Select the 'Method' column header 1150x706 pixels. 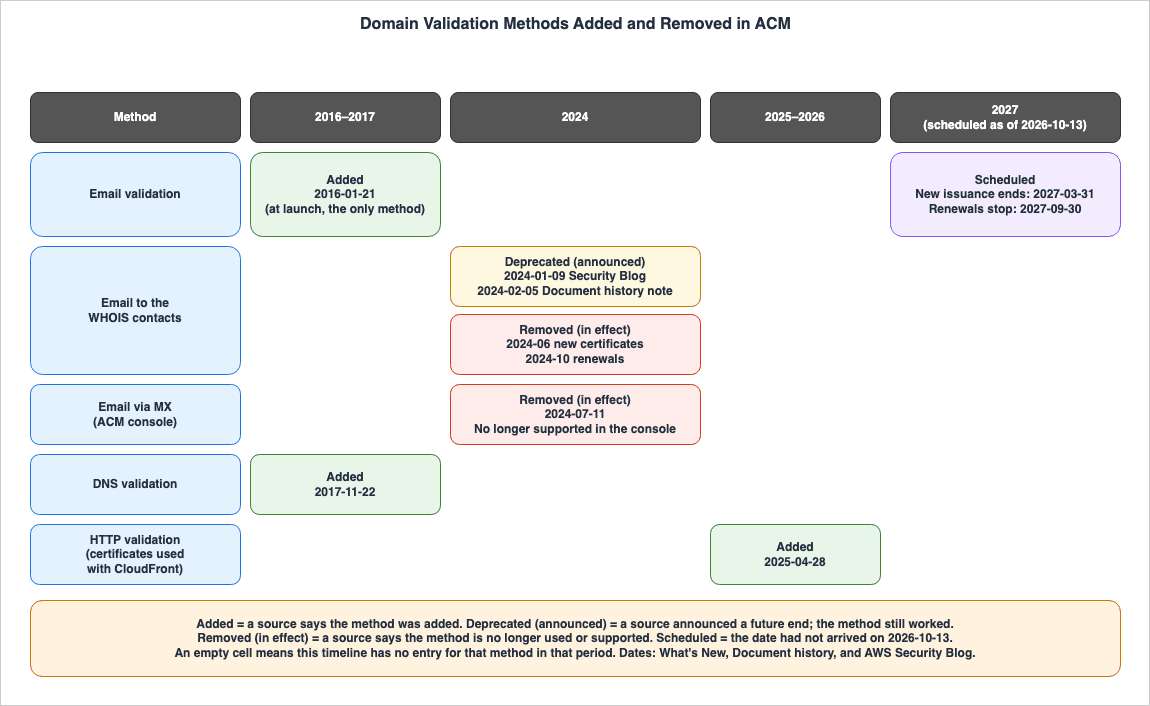[135, 117]
